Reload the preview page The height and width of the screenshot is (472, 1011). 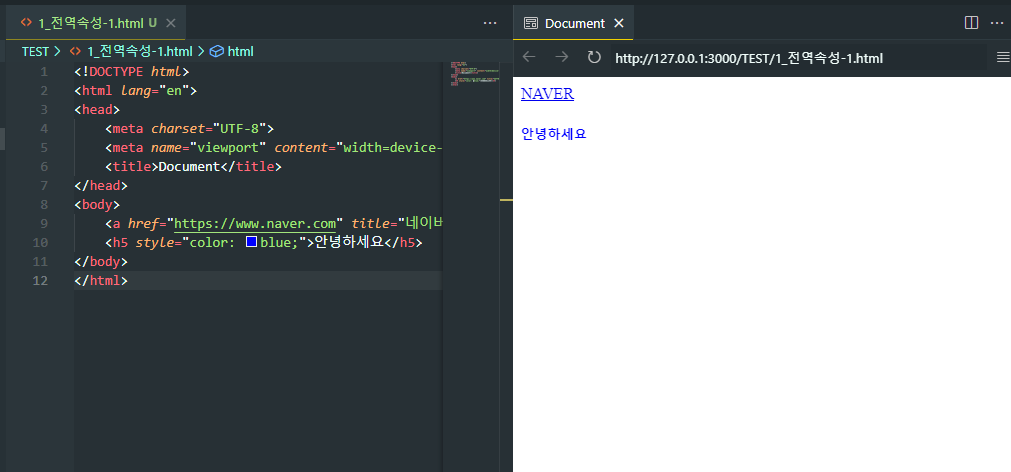tap(594, 57)
